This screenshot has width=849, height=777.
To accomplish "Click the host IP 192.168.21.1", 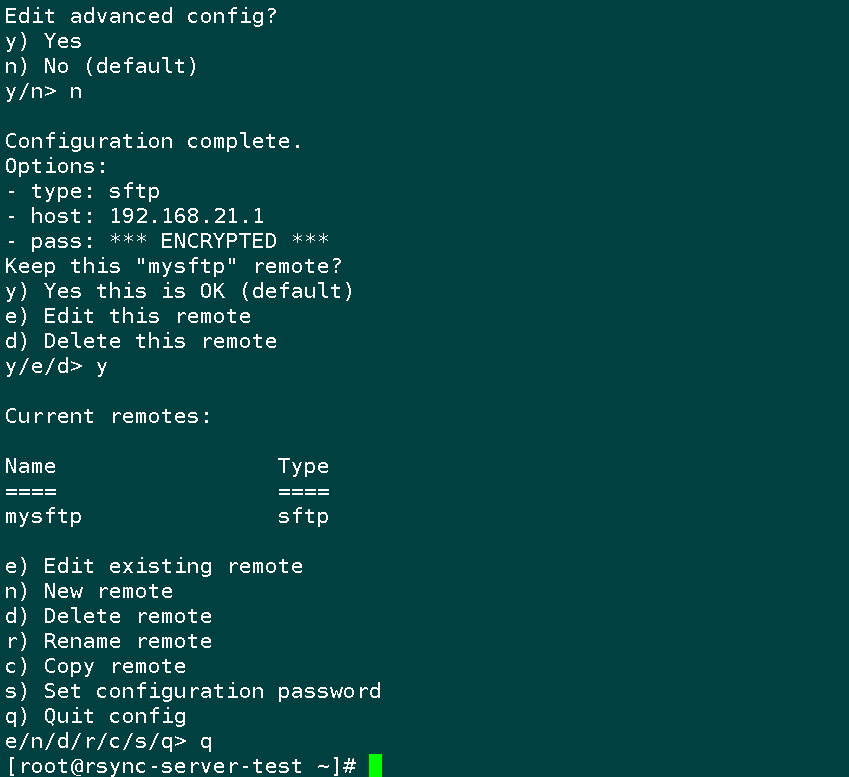I will point(187,217).
